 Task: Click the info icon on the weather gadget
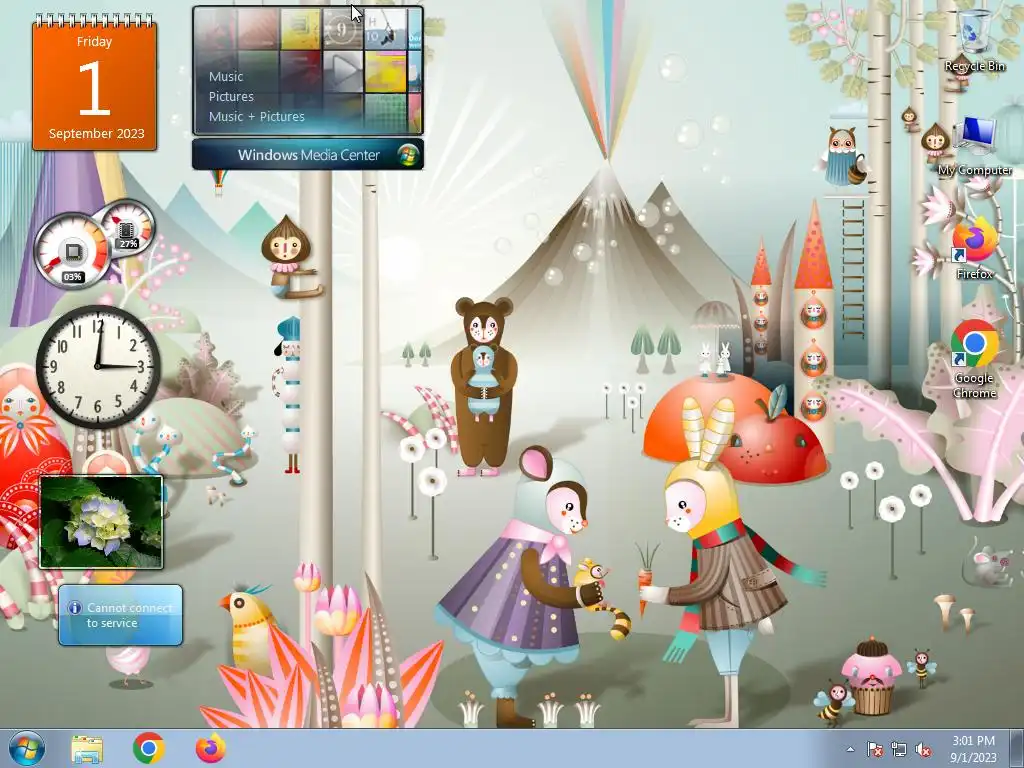tap(75, 608)
